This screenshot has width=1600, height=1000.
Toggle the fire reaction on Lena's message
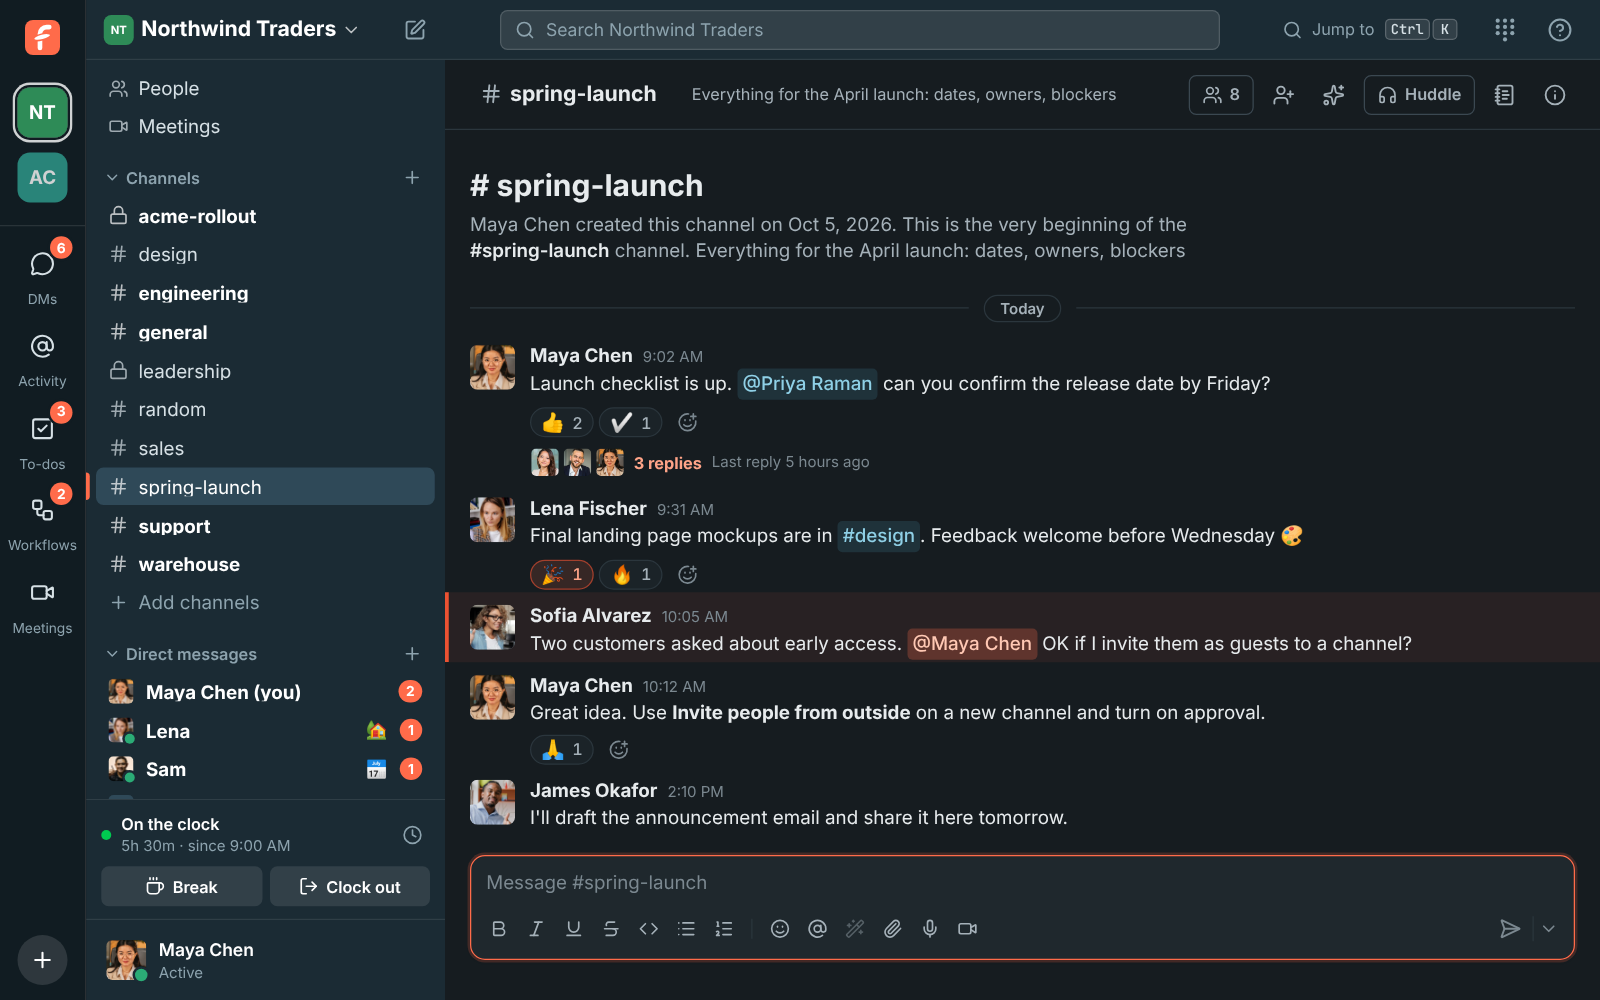(x=631, y=574)
